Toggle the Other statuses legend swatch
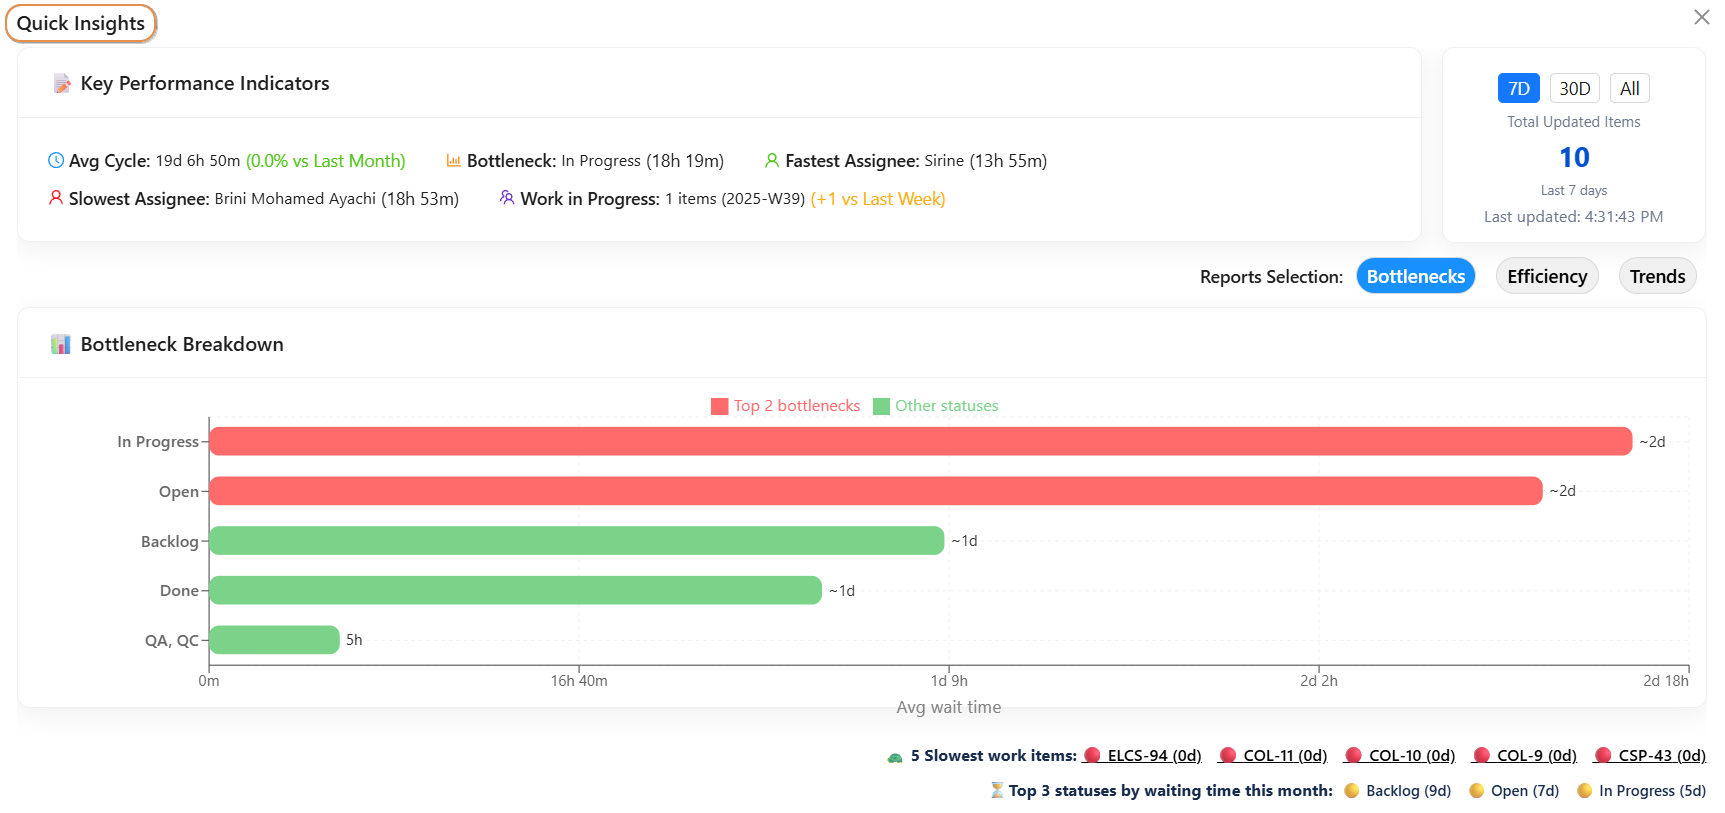 click(881, 406)
